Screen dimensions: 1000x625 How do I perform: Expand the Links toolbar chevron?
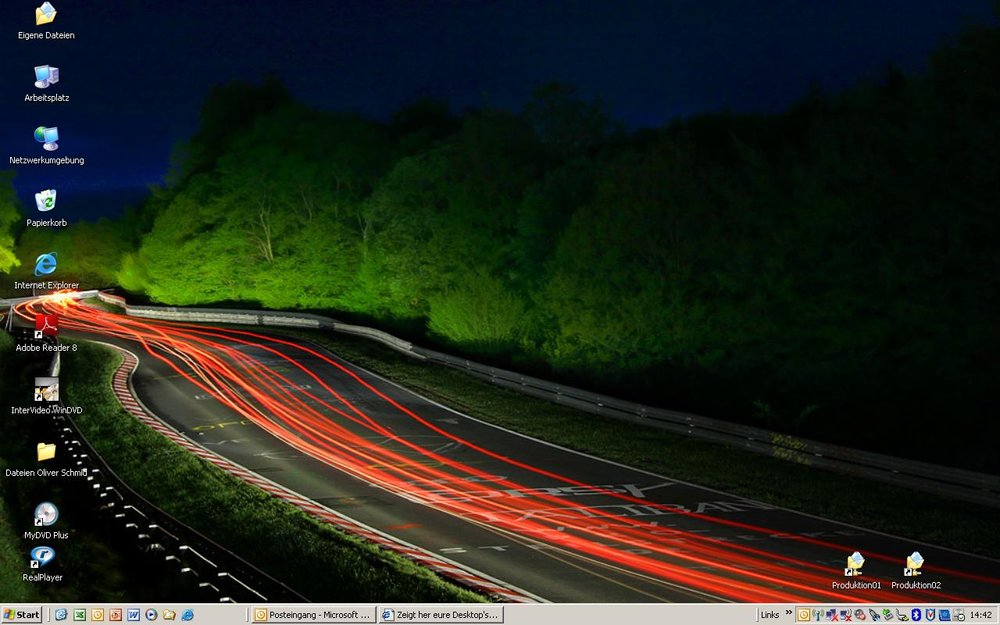point(789,615)
